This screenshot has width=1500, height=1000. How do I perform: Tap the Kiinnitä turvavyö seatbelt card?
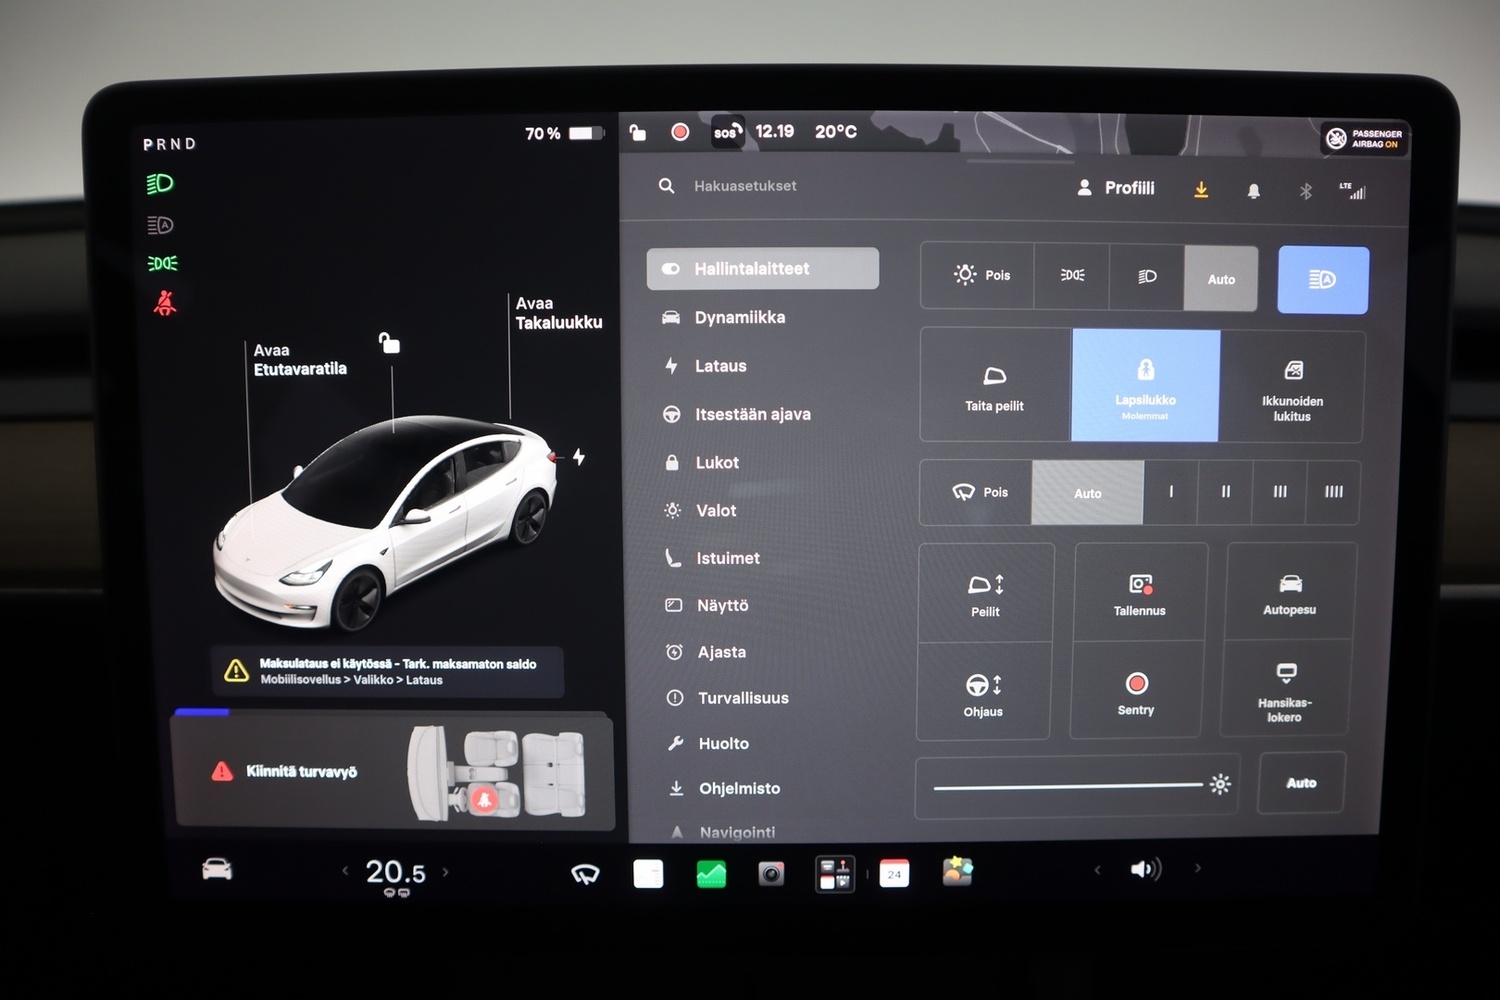[392, 771]
